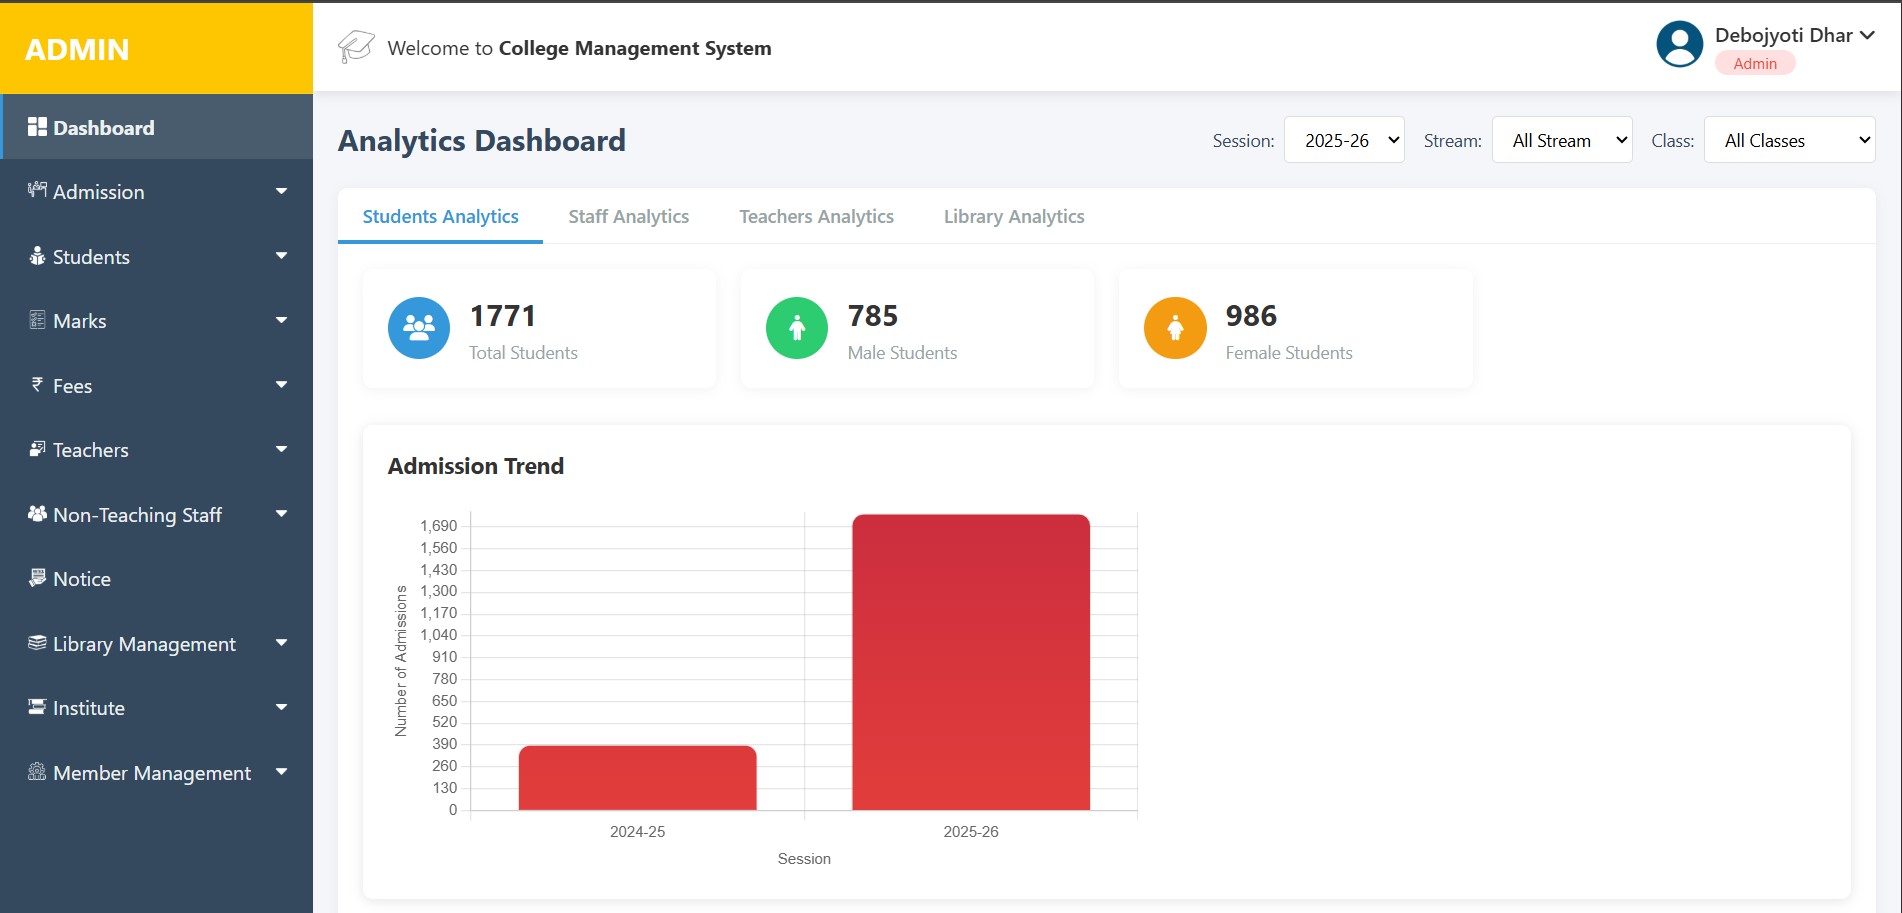Click the blue Total Students group icon
Viewport: 1902px width, 913px height.
point(418,328)
